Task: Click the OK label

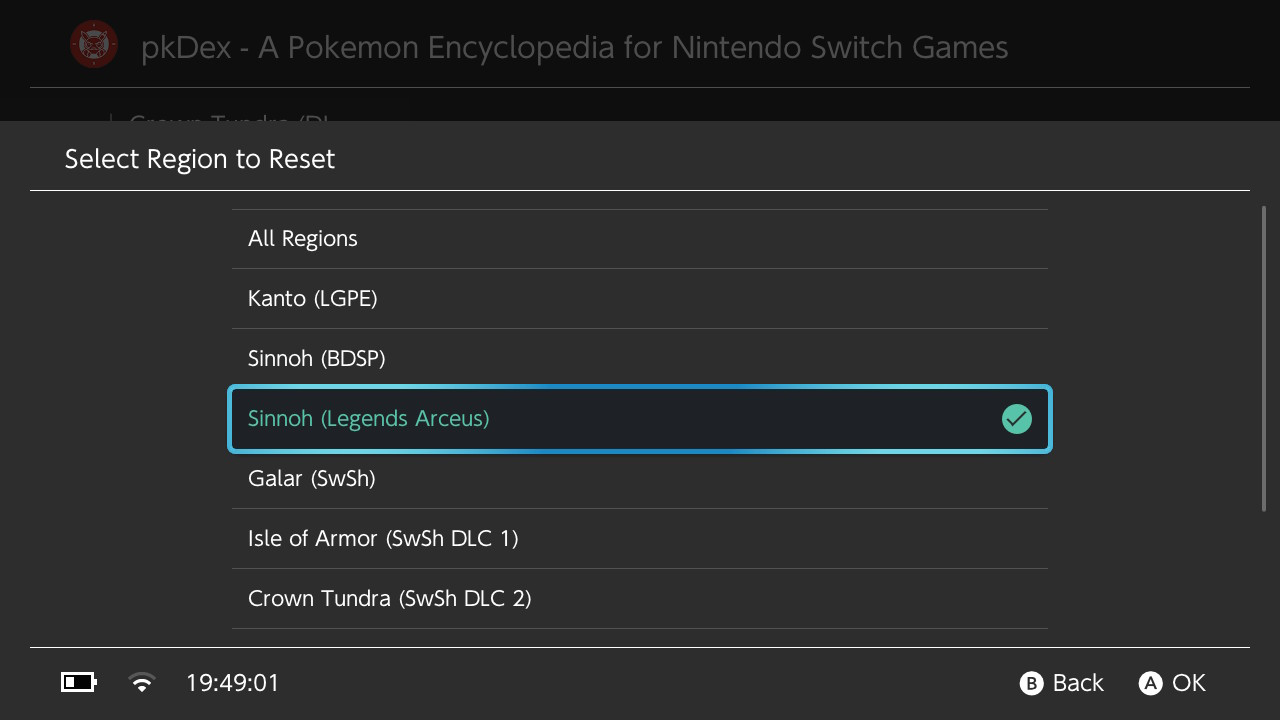Action: point(1189,683)
